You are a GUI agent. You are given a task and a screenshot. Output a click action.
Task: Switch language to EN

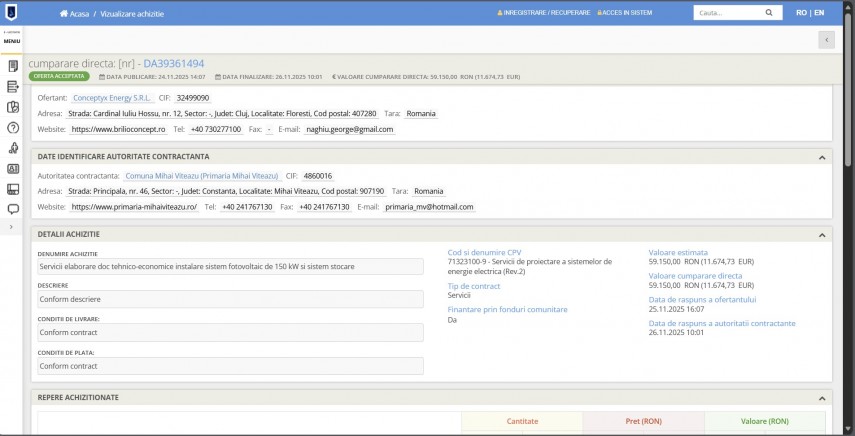click(x=819, y=13)
